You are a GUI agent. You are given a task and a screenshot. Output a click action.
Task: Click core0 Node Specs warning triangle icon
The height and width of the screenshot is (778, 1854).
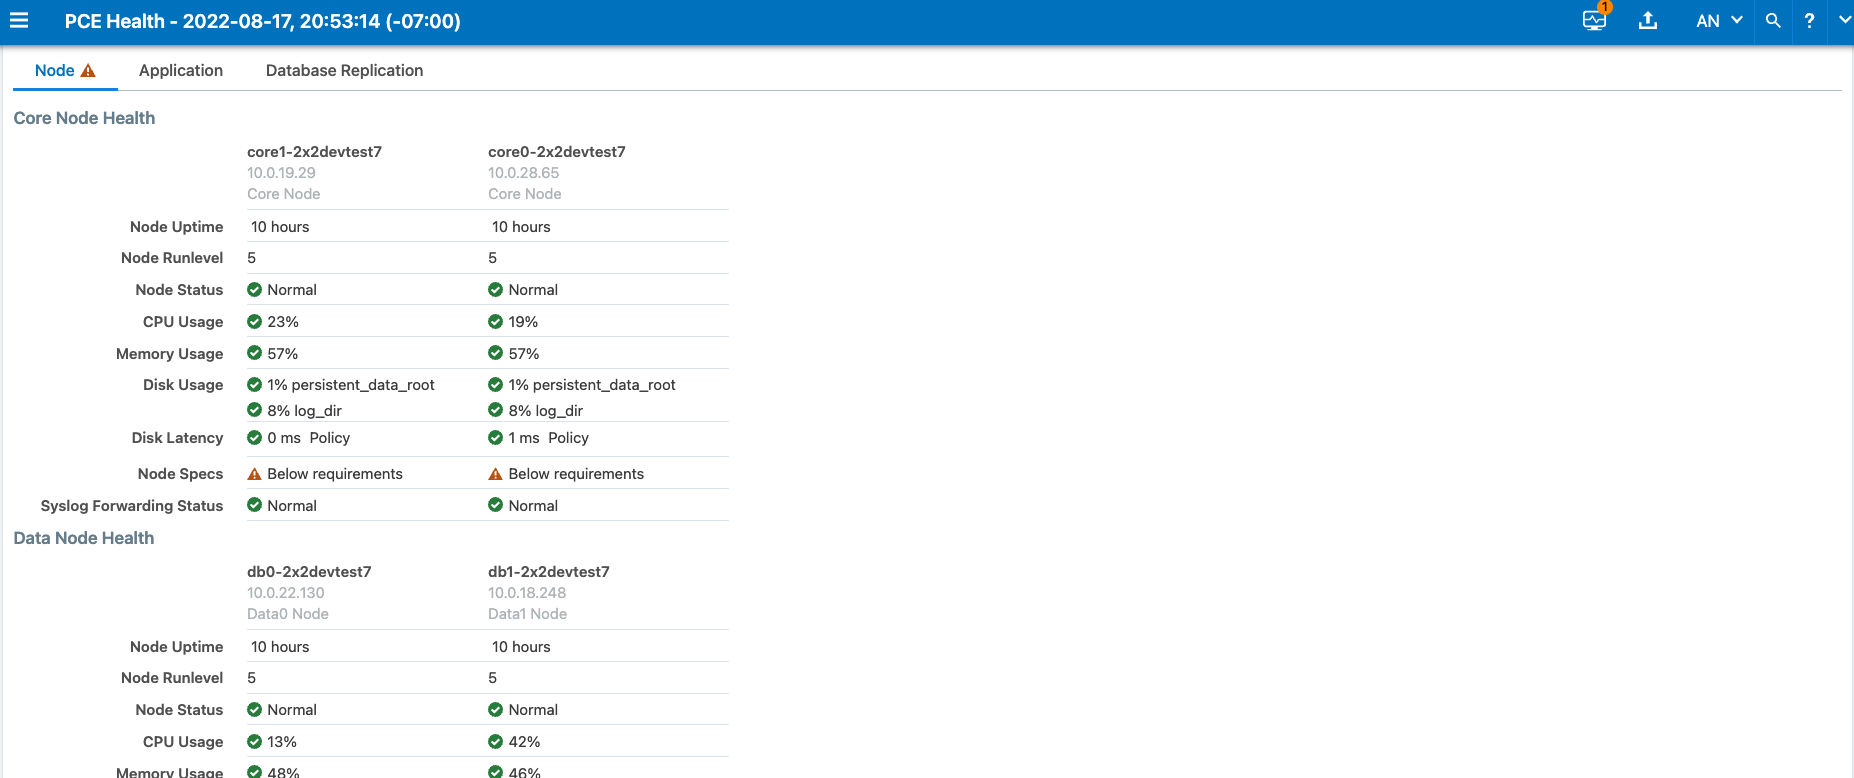495,474
